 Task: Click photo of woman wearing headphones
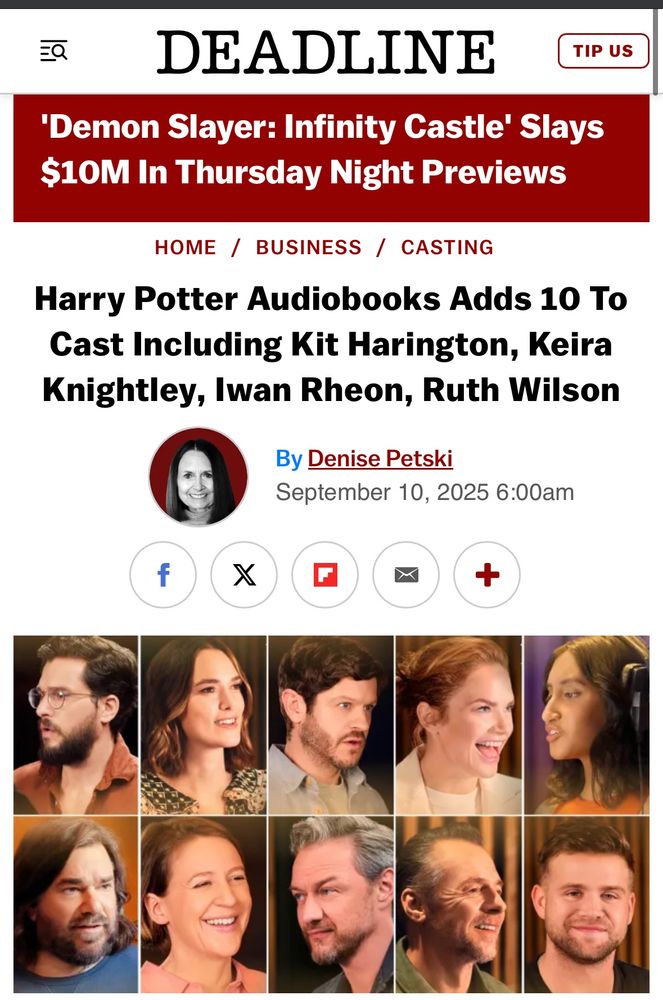pos(586,725)
